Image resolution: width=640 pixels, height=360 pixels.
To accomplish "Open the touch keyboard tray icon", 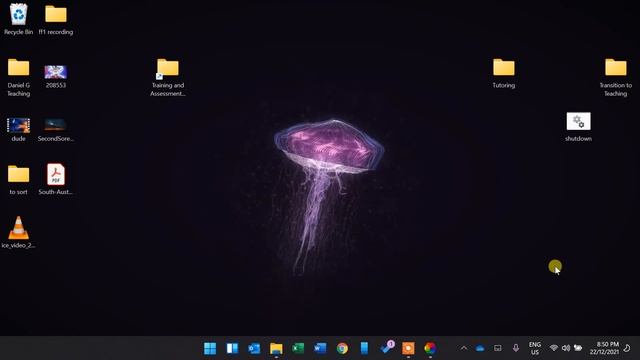I will pos(498,348).
